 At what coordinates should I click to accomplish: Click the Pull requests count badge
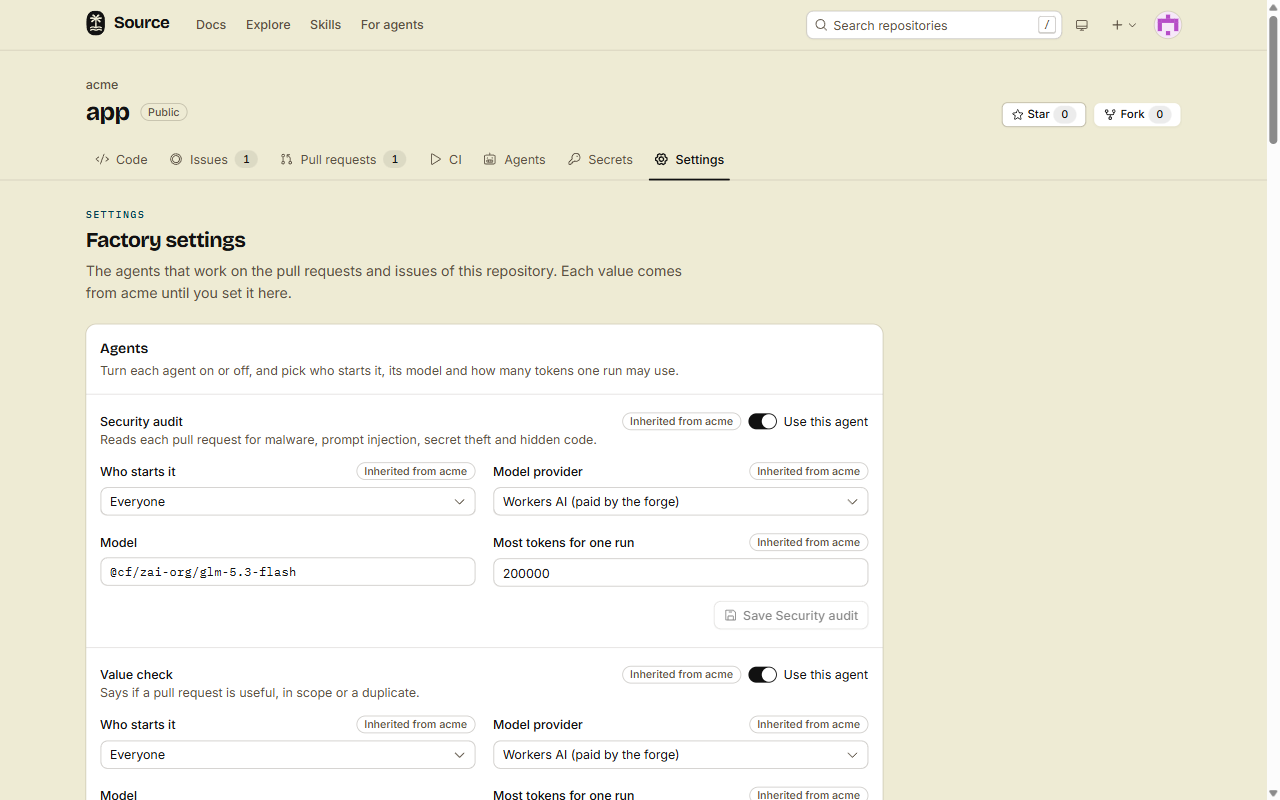(394, 160)
